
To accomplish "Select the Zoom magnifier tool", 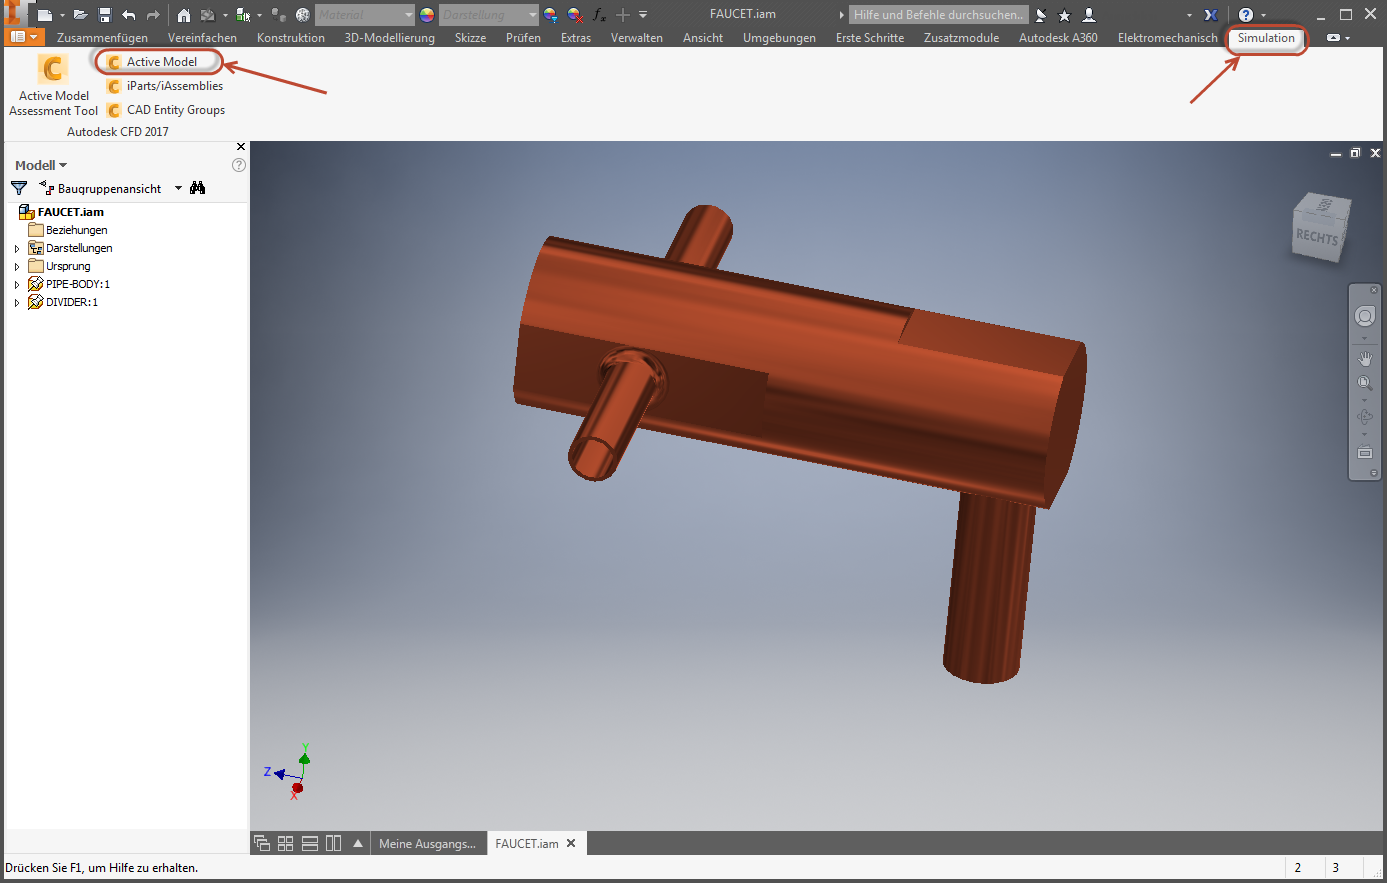I will (1365, 384).
